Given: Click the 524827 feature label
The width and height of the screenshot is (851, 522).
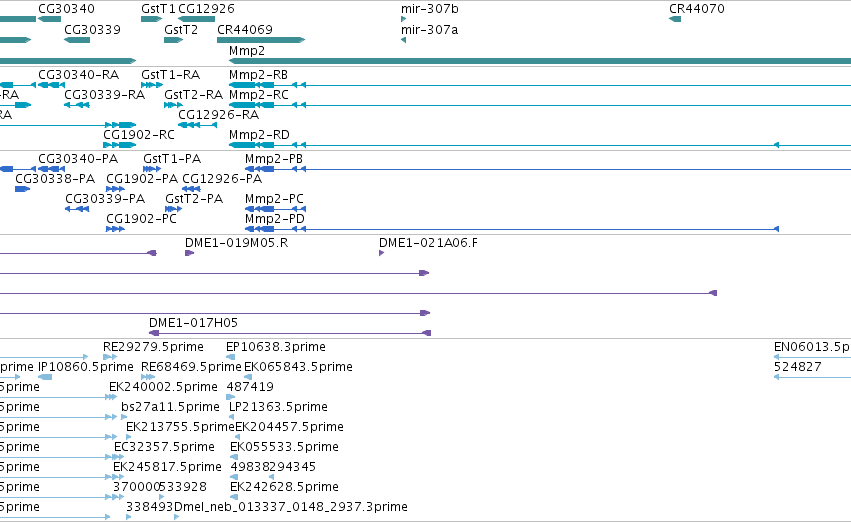Looking at the screenshot, I should [798, 367].
